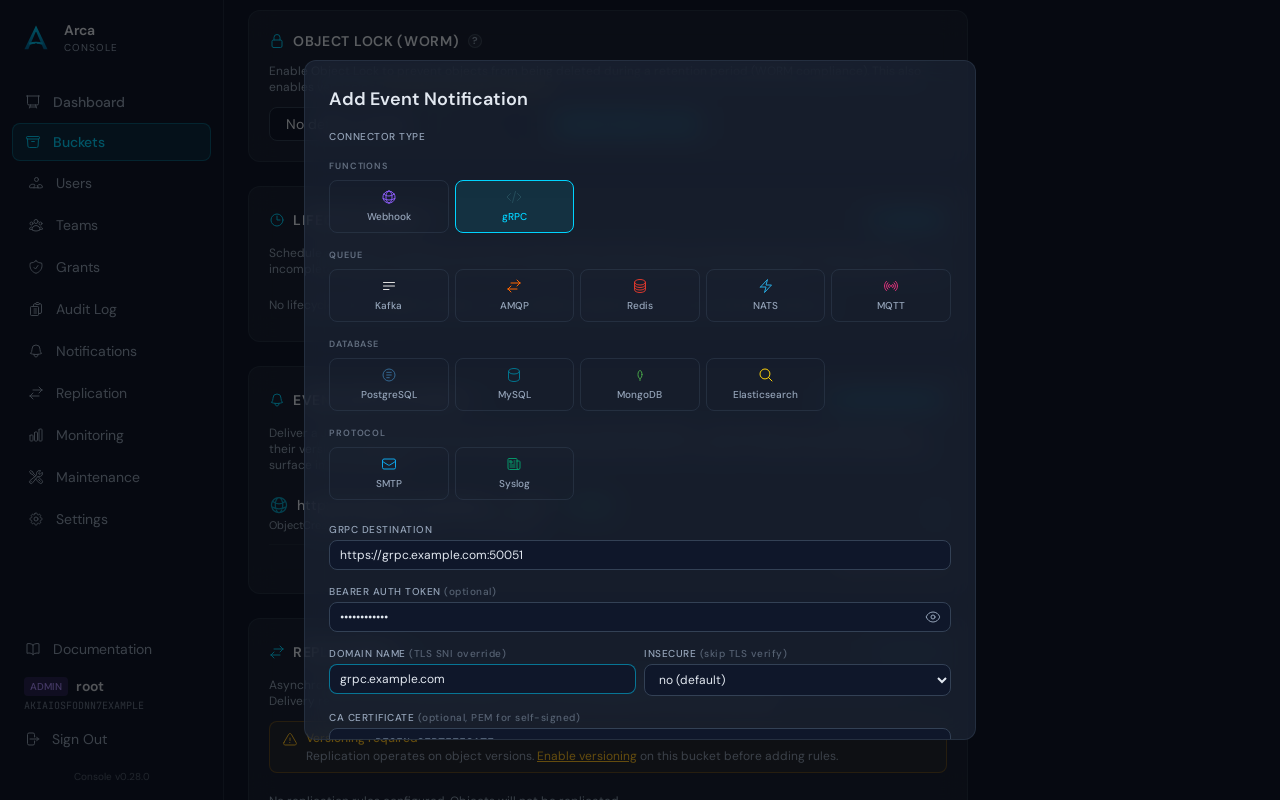Open the Monitoring page
This screenshot has height=800, width=1280.
pyautogui.click(x=111, y=435)
